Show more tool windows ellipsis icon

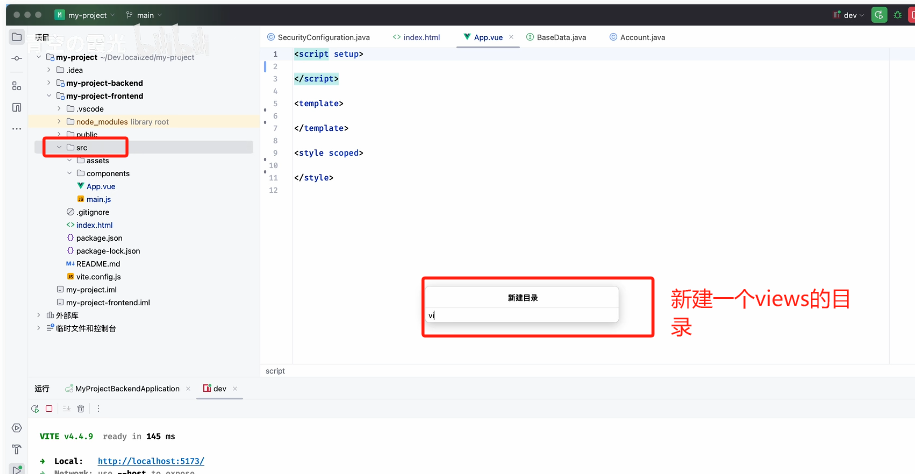point(16,128)
